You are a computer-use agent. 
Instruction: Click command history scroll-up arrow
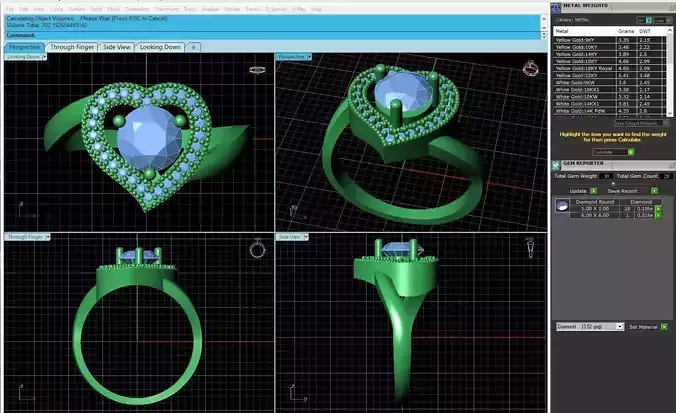544,19
